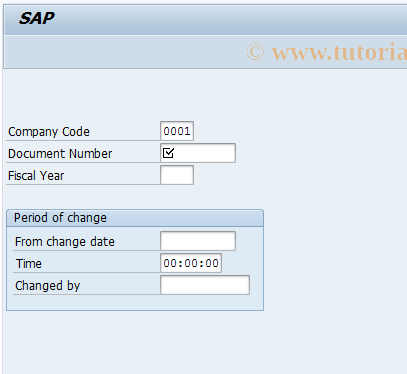Click the From change date label
Screen dimensions: 407x374
pos(65,242)
